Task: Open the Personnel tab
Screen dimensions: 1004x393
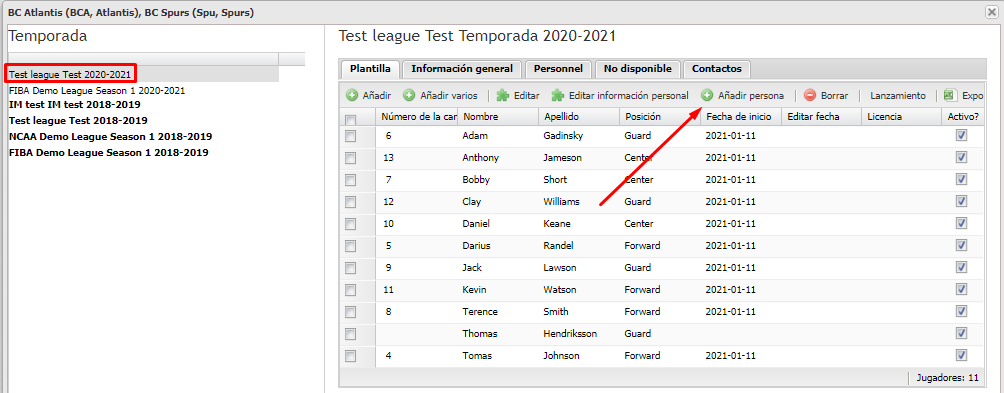Action: 558,69
